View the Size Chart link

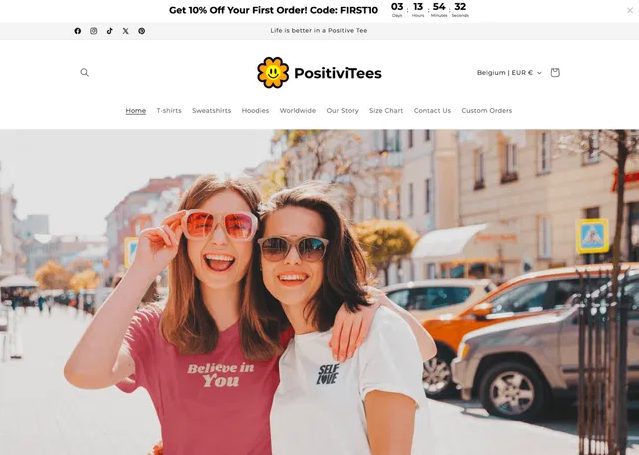click(386, 110)
